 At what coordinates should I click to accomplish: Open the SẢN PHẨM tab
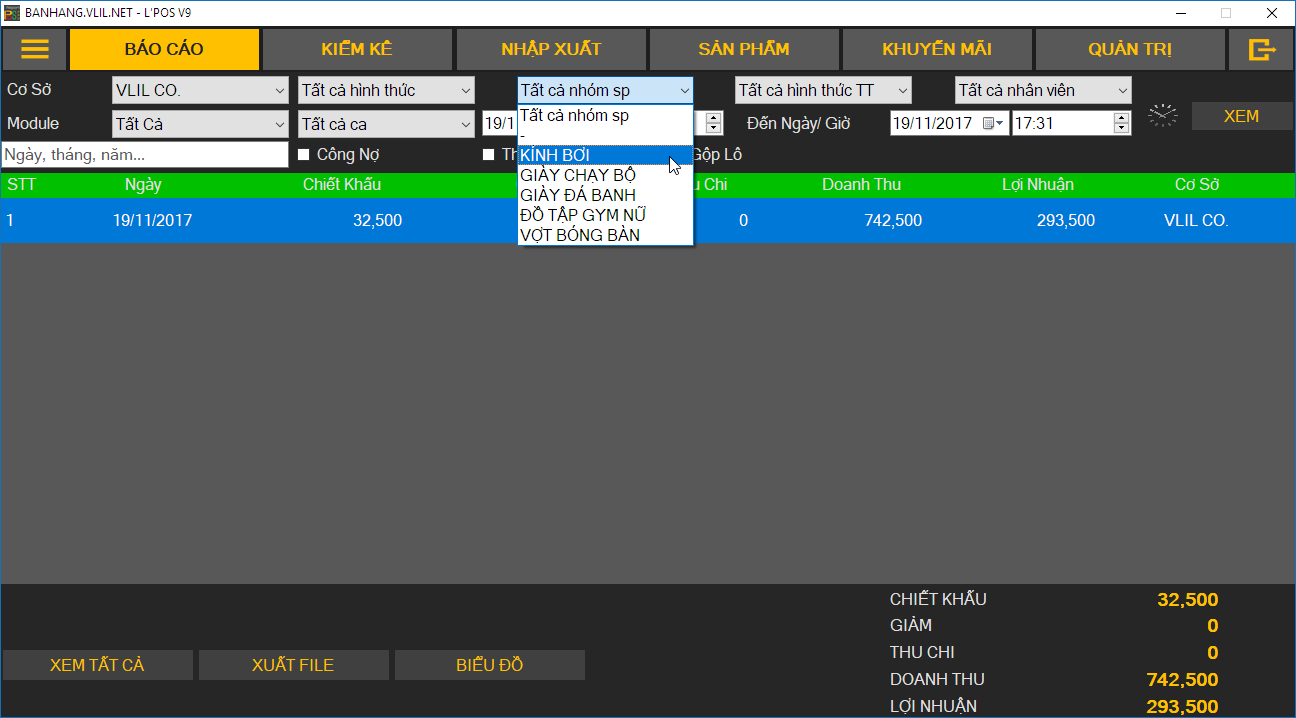743,49
